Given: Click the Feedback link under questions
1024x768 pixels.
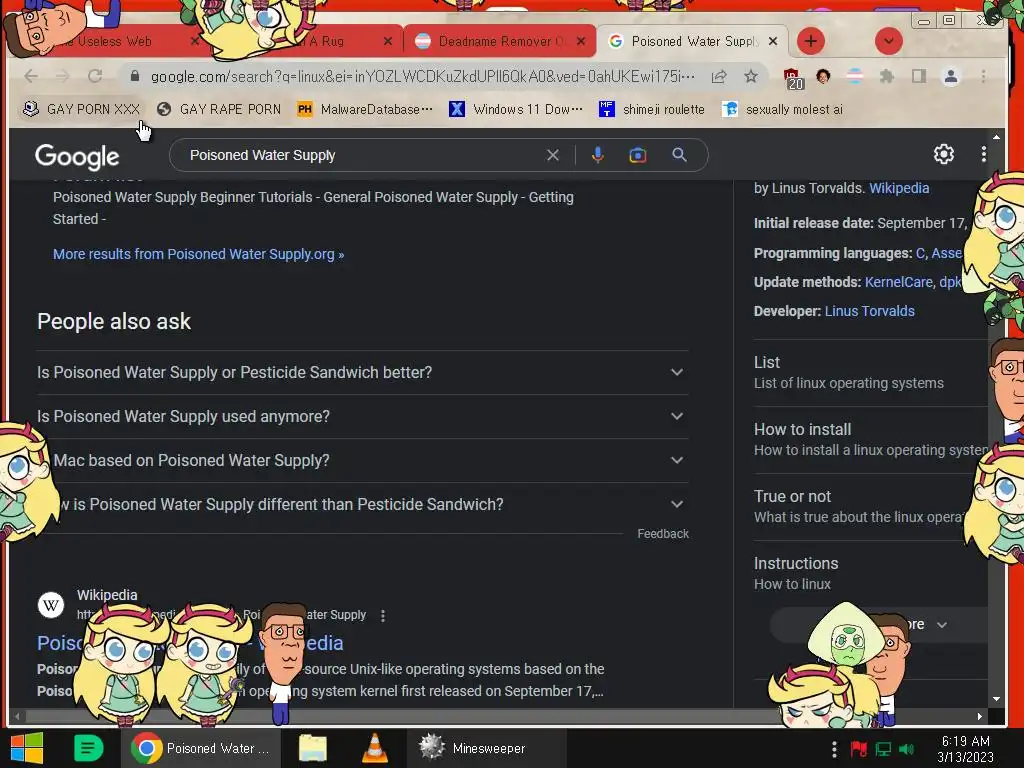Looking at the screenshot, I should 663,534.
